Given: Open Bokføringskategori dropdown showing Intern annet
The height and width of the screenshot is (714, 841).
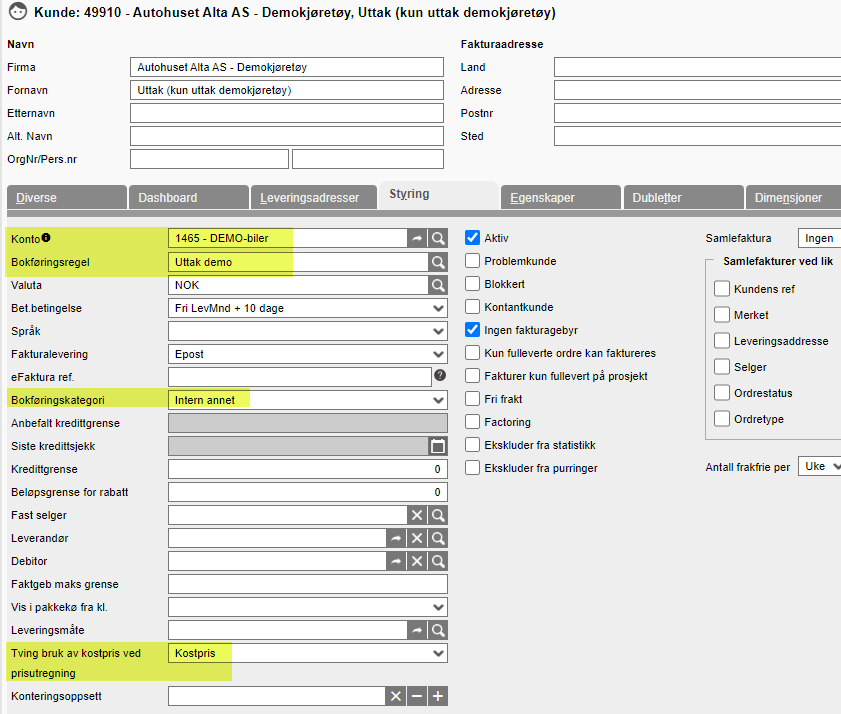Looking at the screenshot, I should click(x=307, y=400).
